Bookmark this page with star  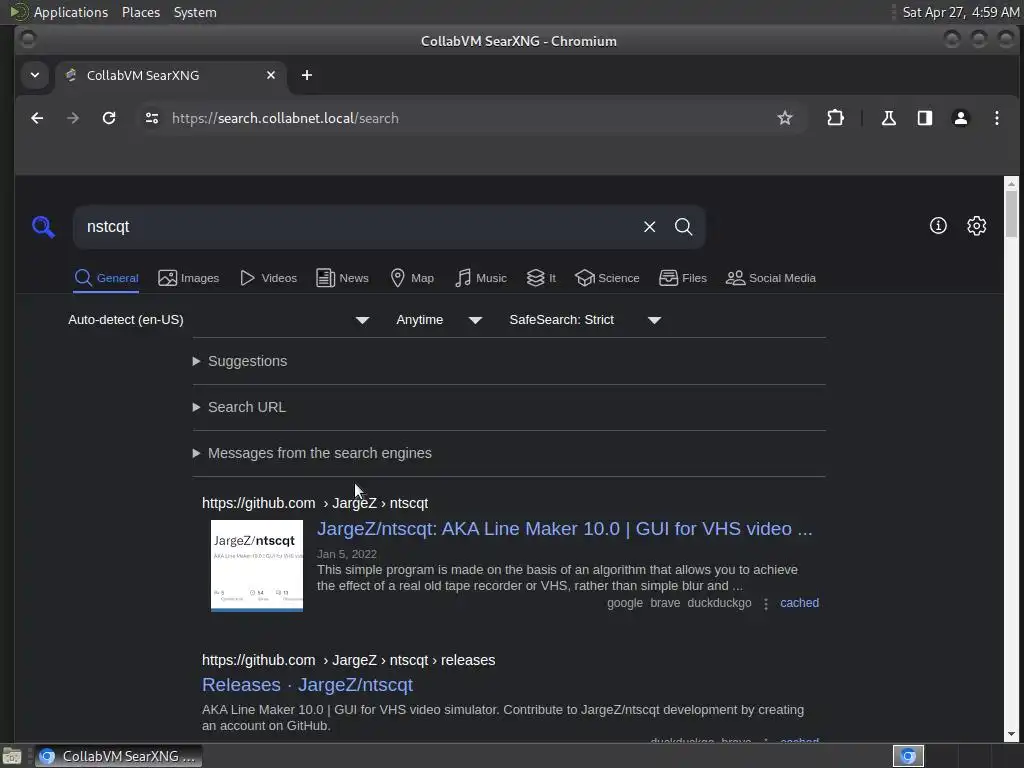click(x=784, y=118)
